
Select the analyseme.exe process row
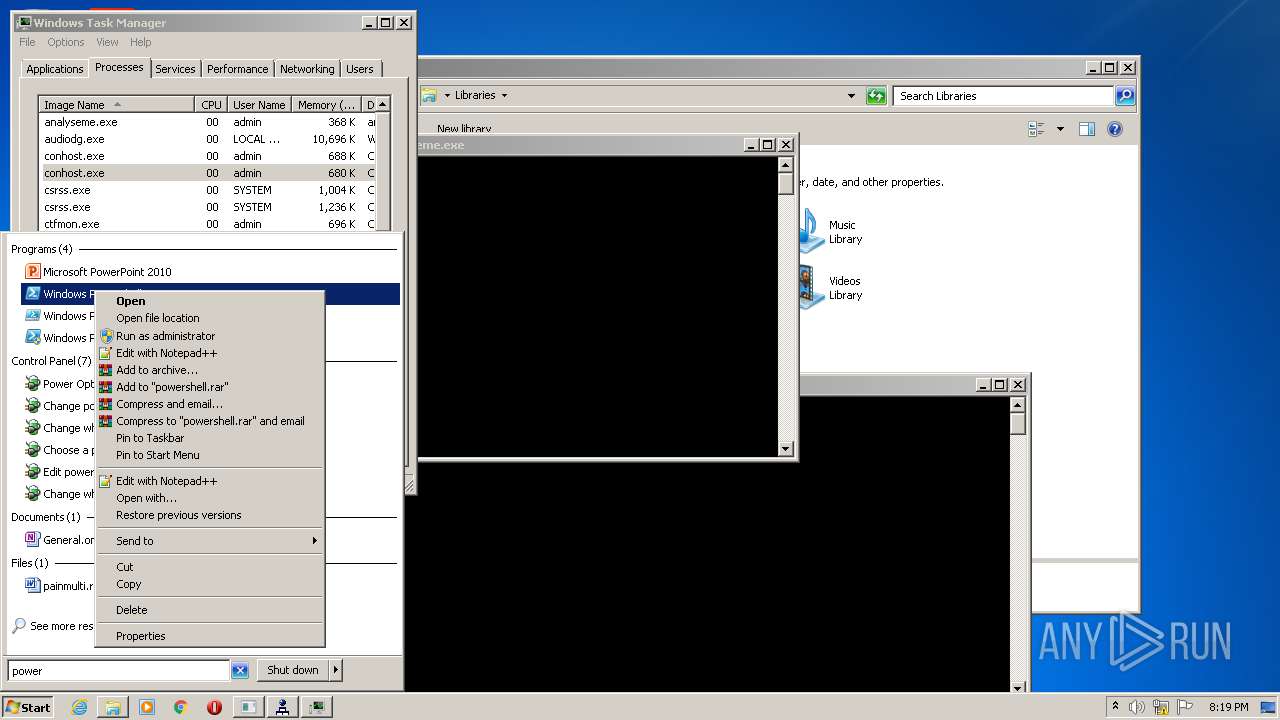[x=208, y=122]
